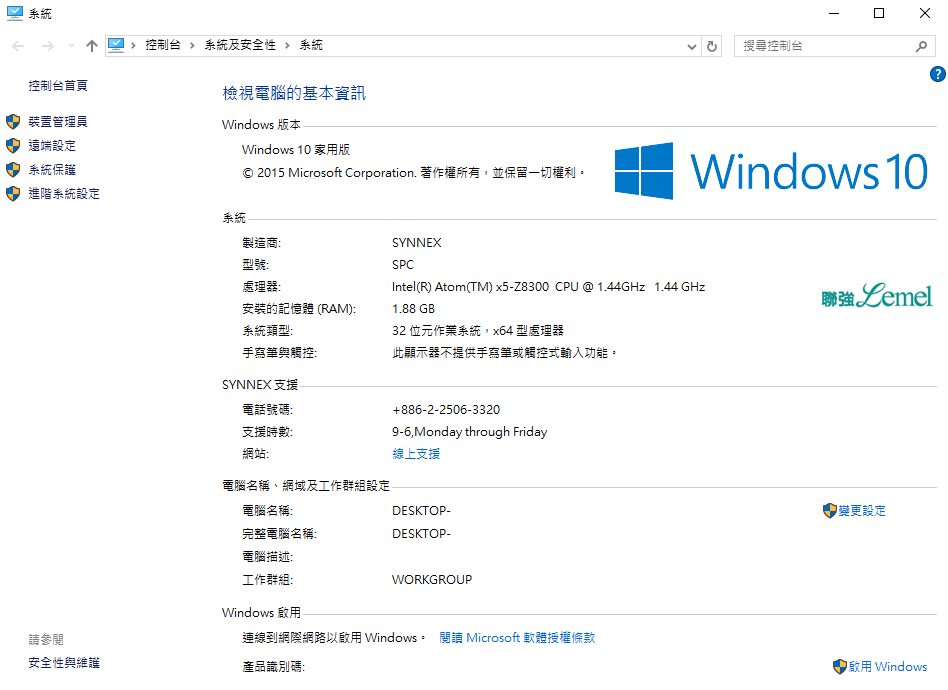
Task: Click the magnifier search icon
Action: click(921, 46)
